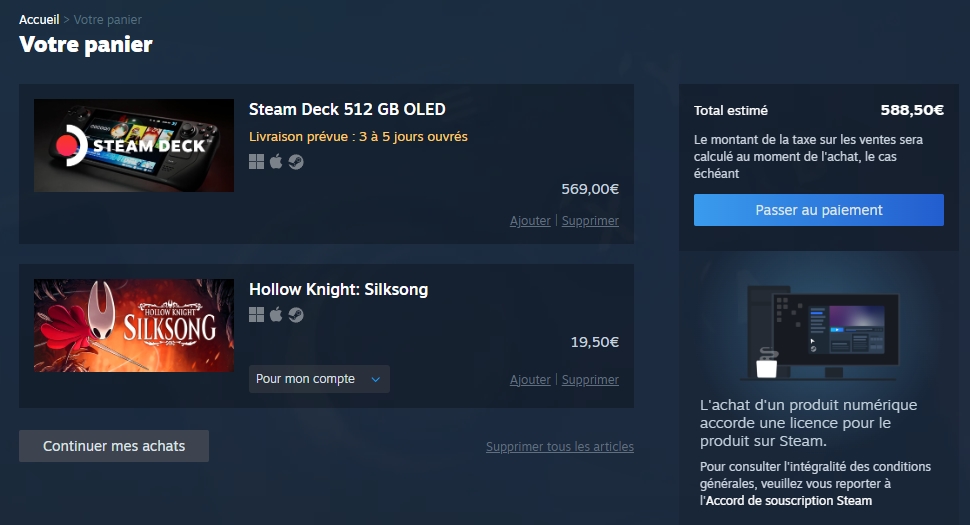Image resolution: width=970 pixels, height=525 pixels.
Task: Open the Silksong game thumbnail
Action: coord(134,325)
